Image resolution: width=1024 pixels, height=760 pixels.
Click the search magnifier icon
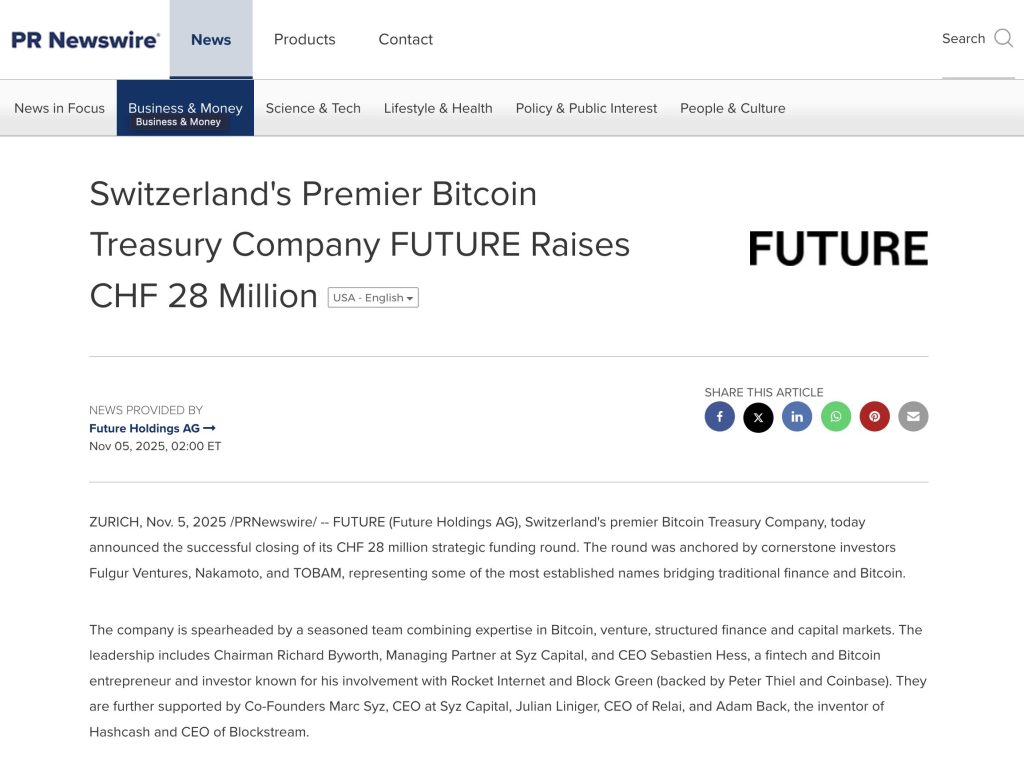click(1003, 39)
